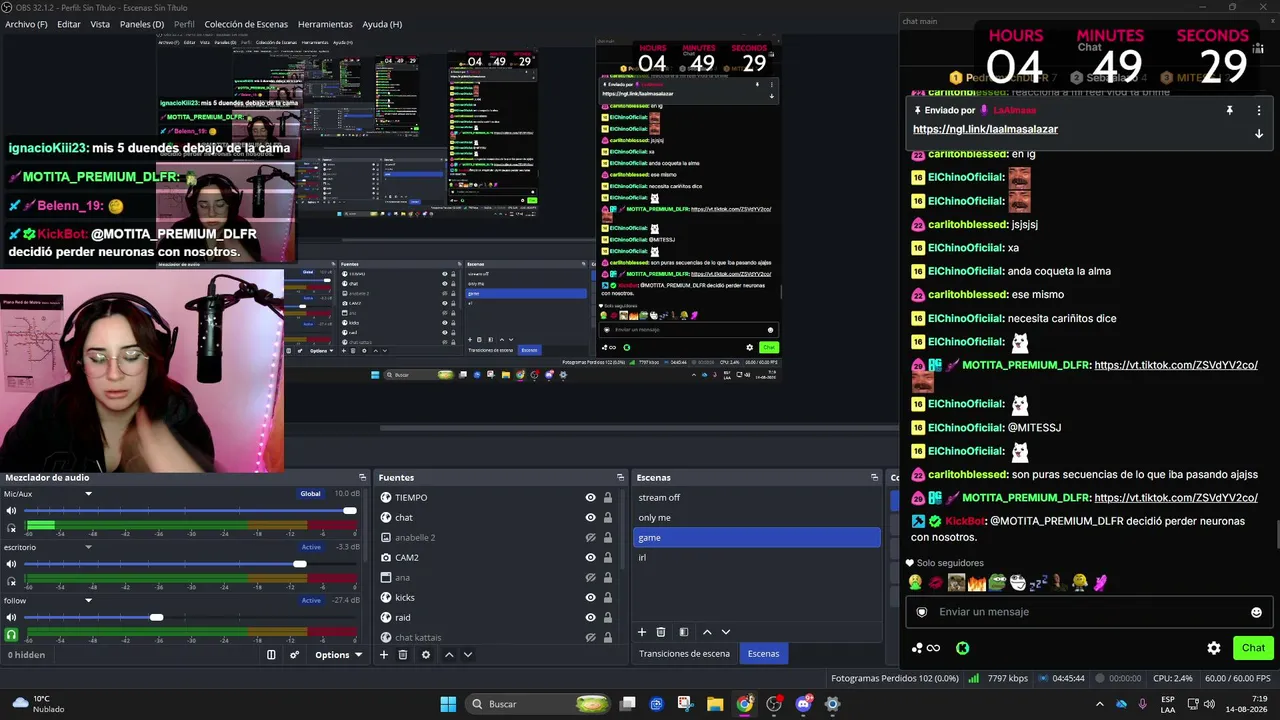
Task: Hide the kicks source
Action: [x=590, y=598]
